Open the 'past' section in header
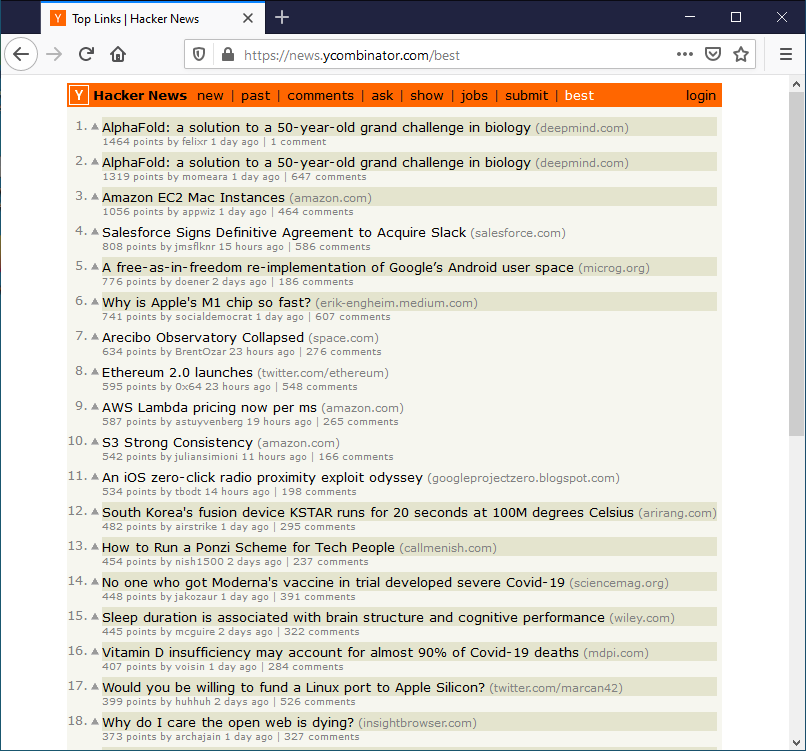The height and width of the screenshot is (751, 806). click(255, 96)
